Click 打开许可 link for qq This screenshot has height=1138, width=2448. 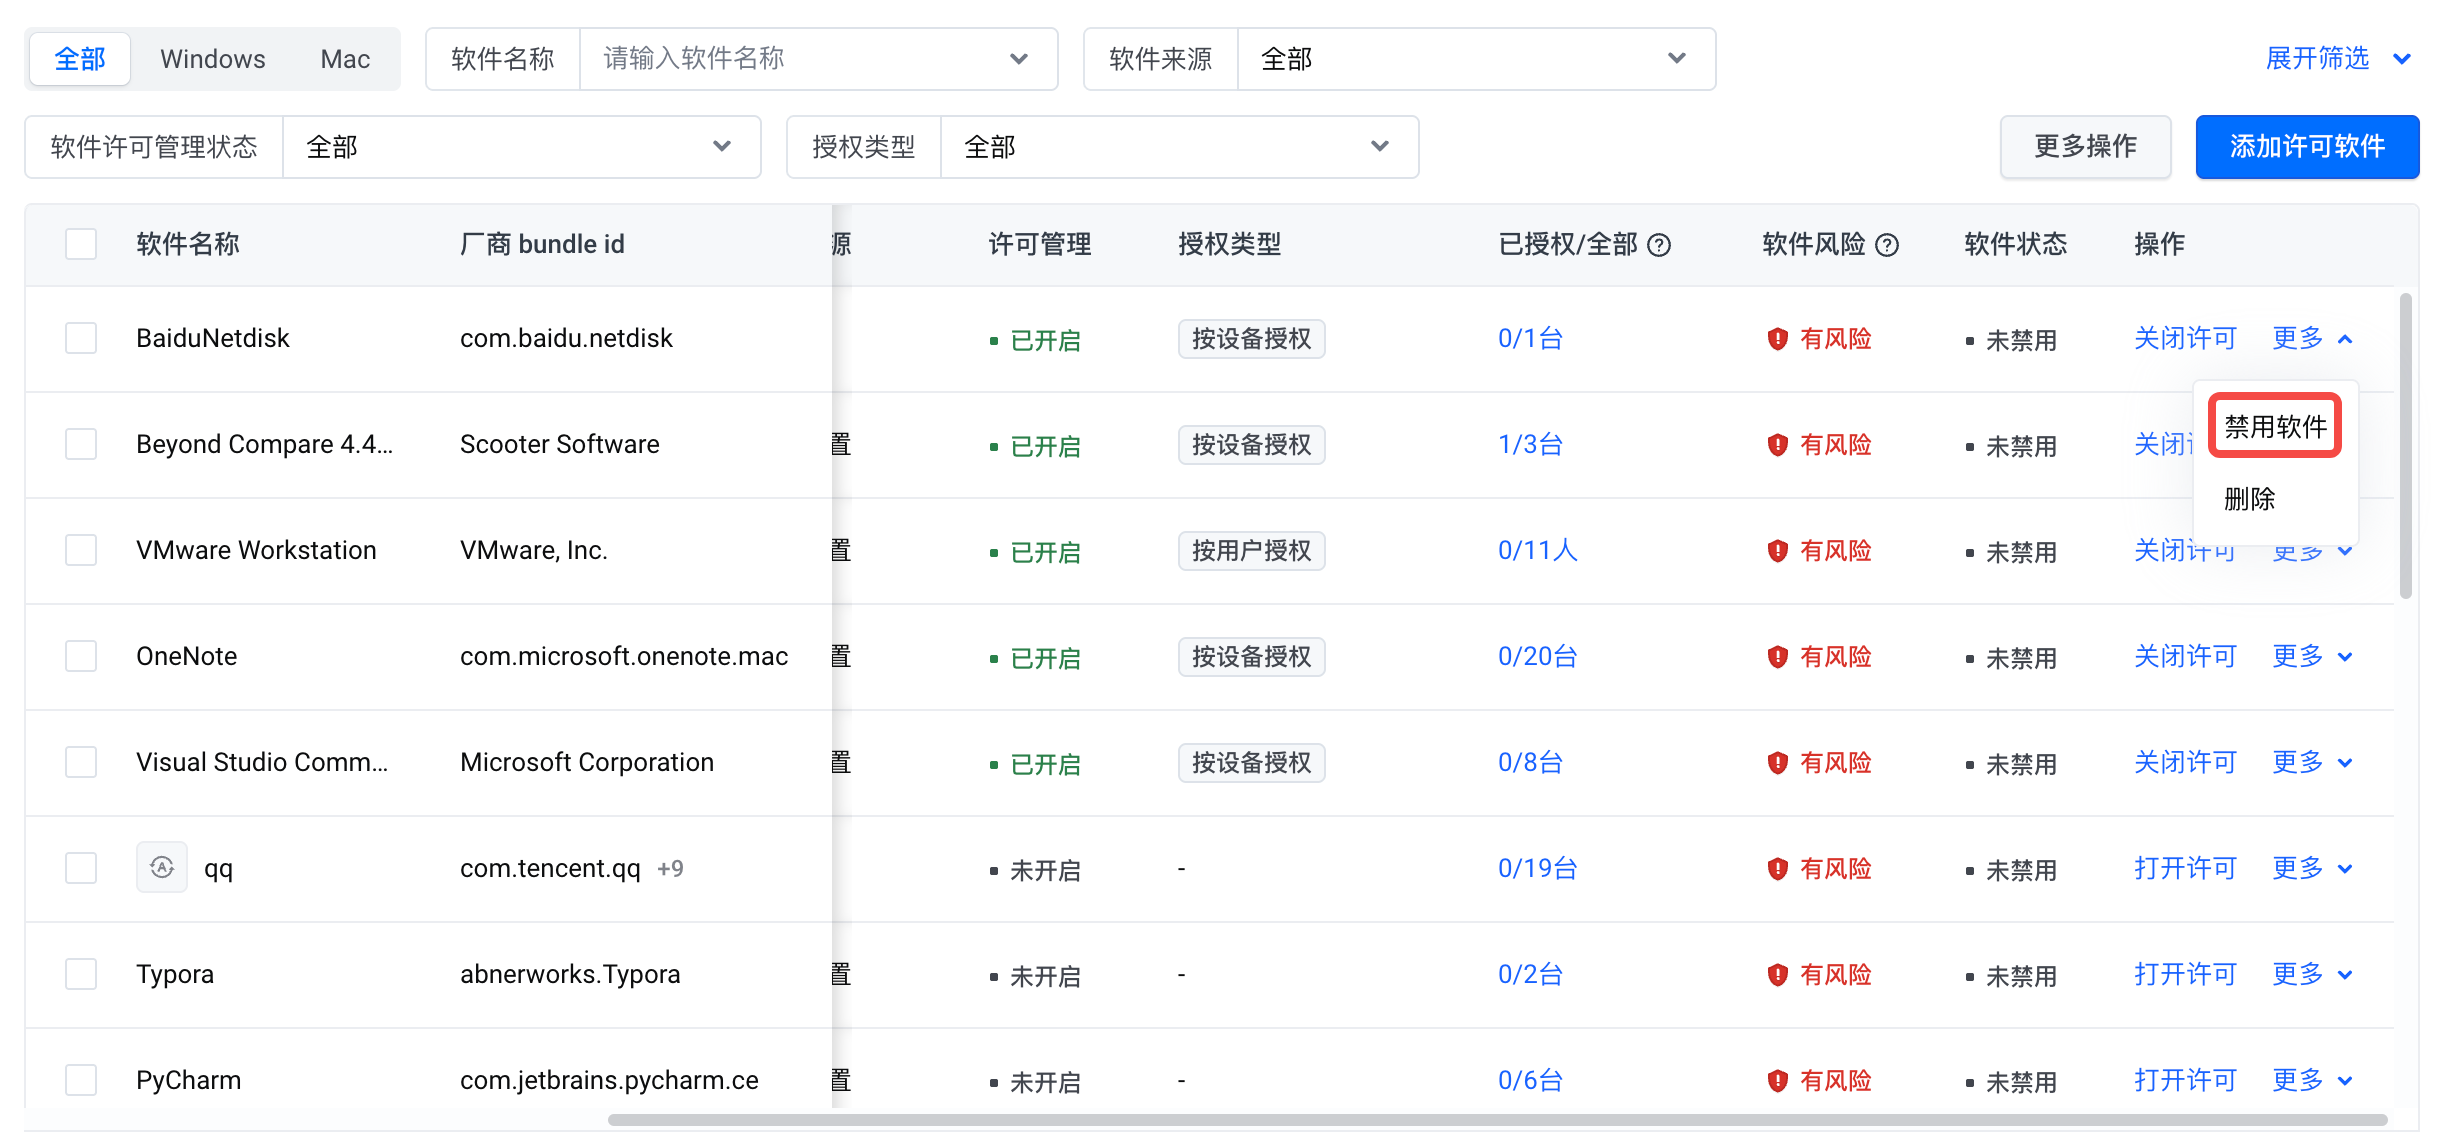click(2185, 868)
